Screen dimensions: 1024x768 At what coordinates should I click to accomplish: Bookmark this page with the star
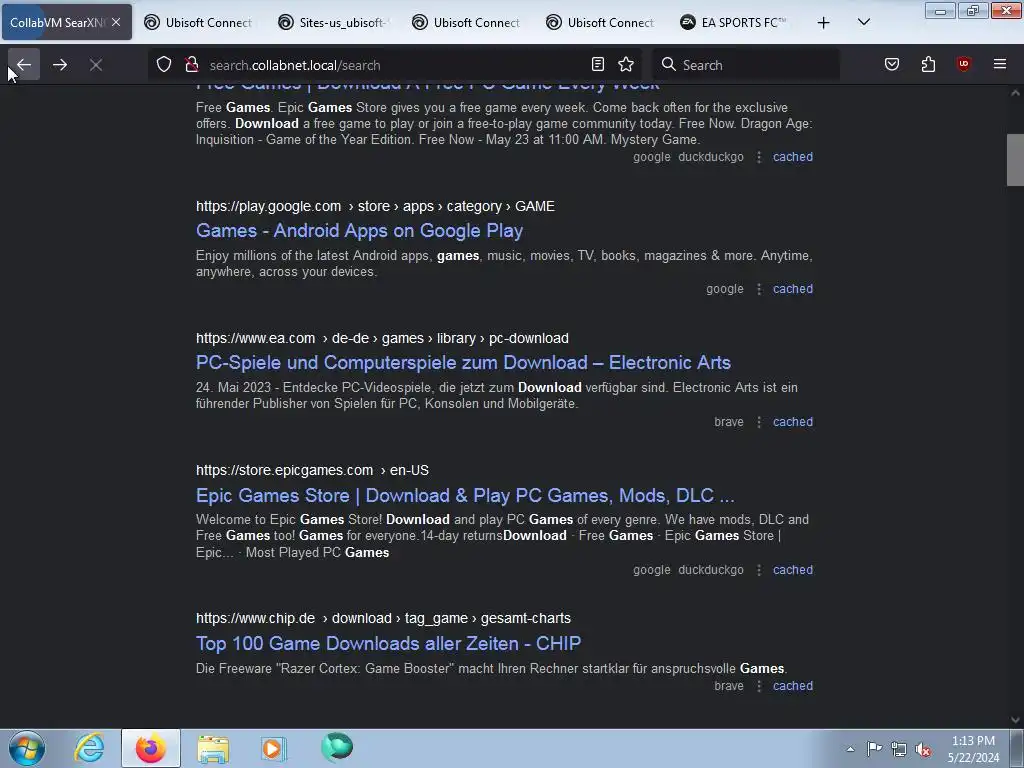[626, 64]
